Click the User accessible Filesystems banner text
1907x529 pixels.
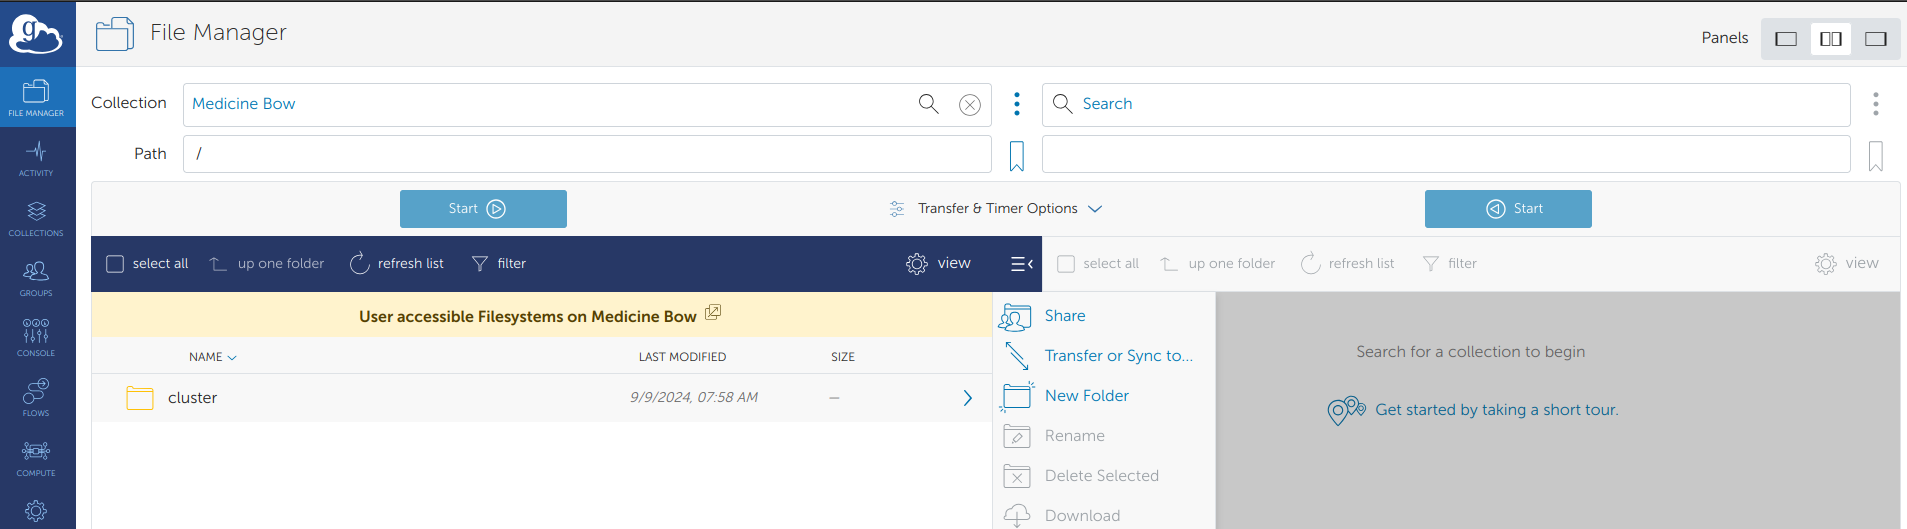528,317
